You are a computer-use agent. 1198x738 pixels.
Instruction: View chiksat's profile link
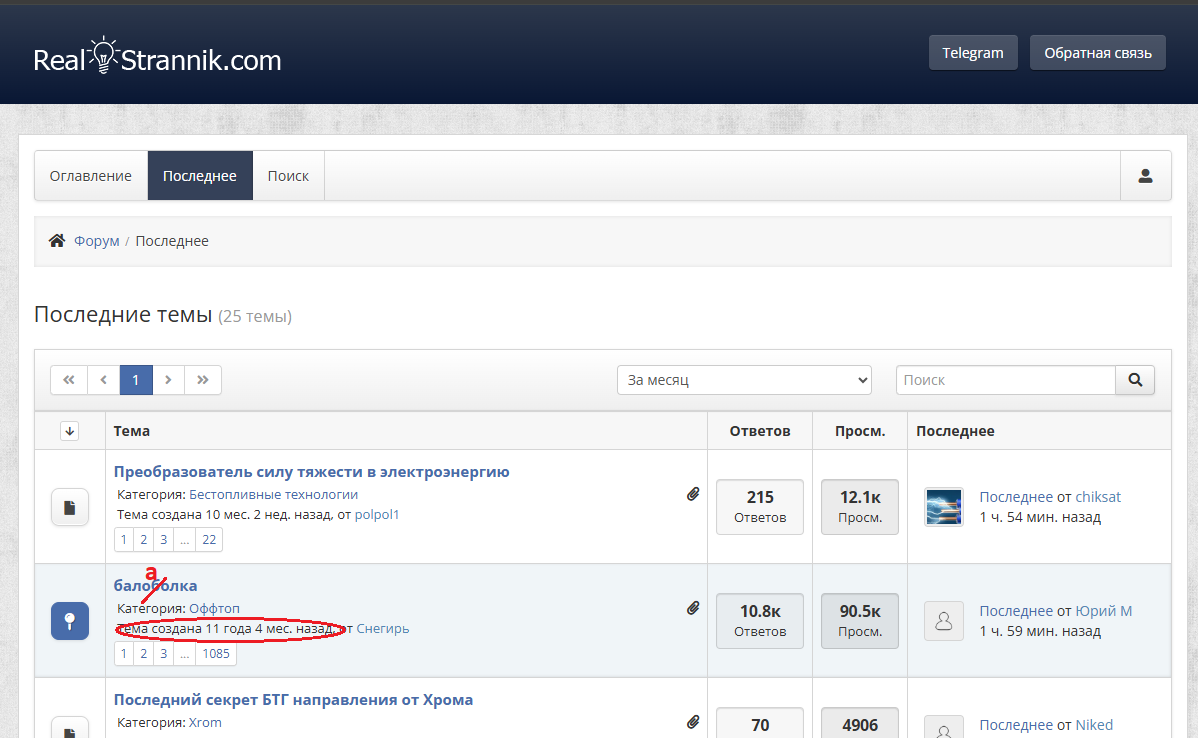(1098, 497)
